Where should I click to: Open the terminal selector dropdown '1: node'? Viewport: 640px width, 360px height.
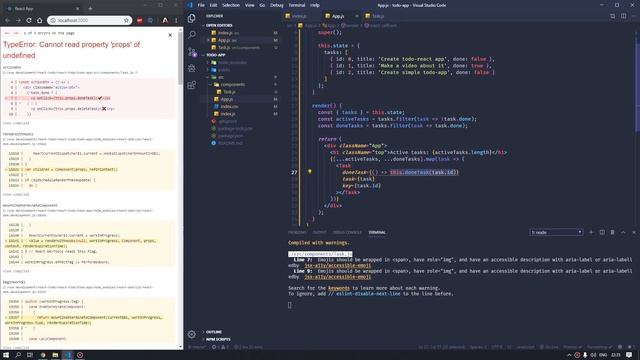(x=556, y=232)
